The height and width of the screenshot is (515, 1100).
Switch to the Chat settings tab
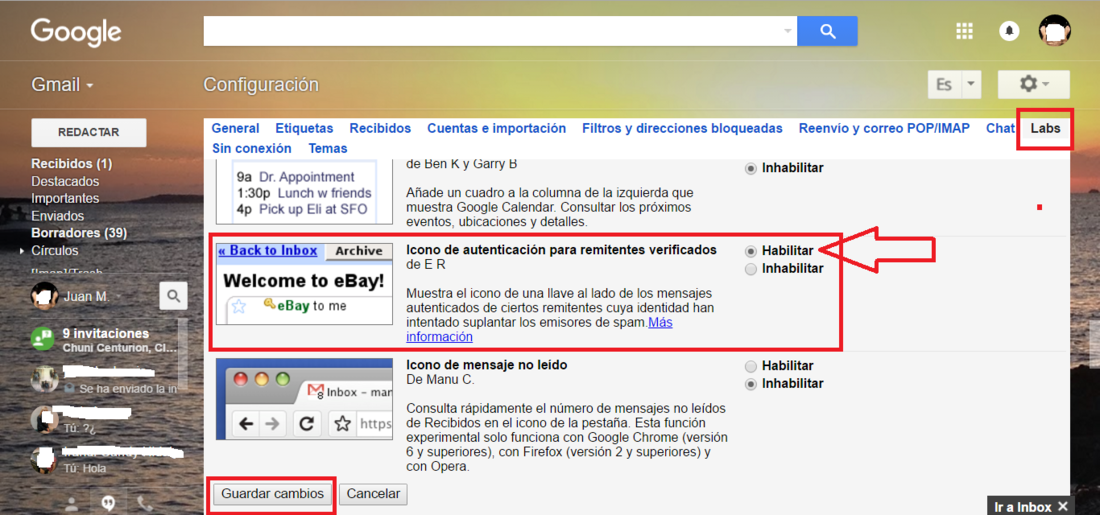click(x=1000, y=128)
